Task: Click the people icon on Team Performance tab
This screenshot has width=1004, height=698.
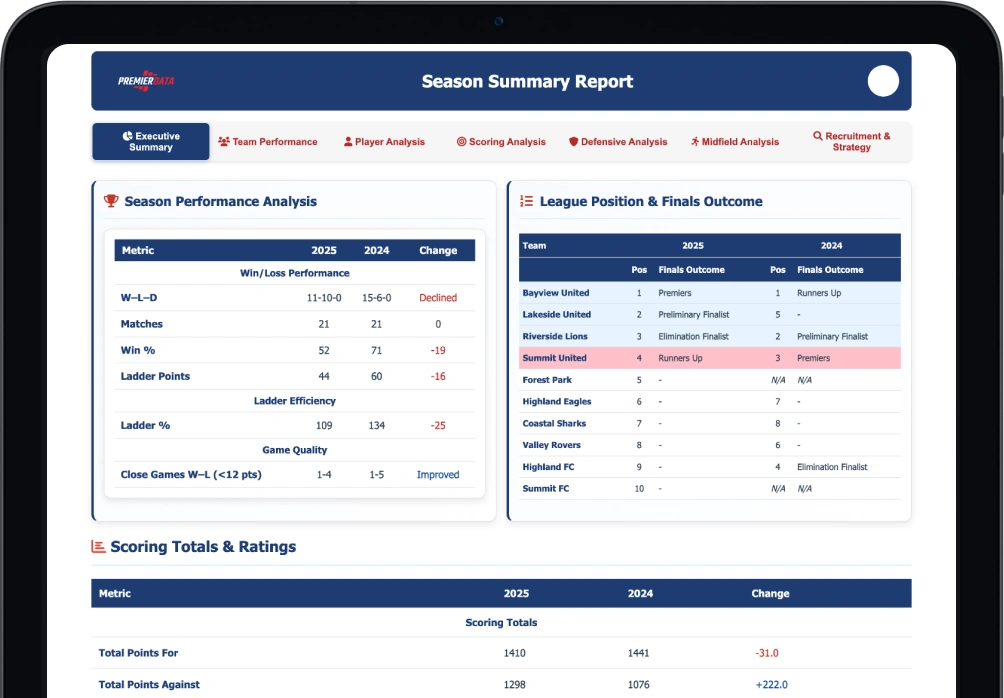Action: pyautogui.click(x=223, y=142)
